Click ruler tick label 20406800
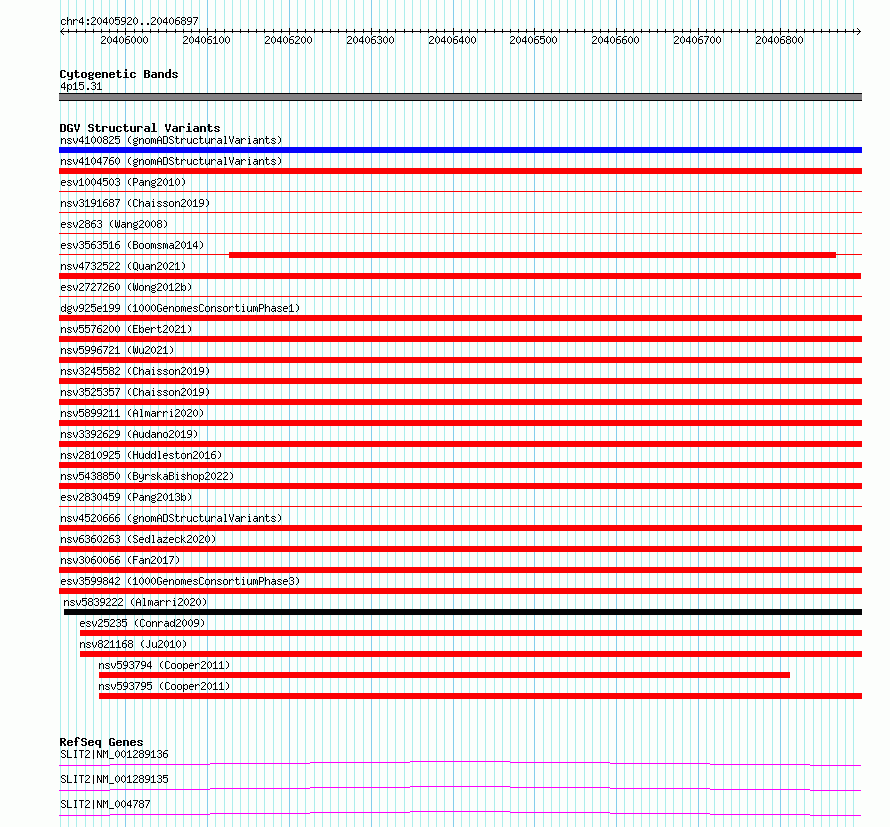This screenshot has width=890, height=827. [779, 40]
